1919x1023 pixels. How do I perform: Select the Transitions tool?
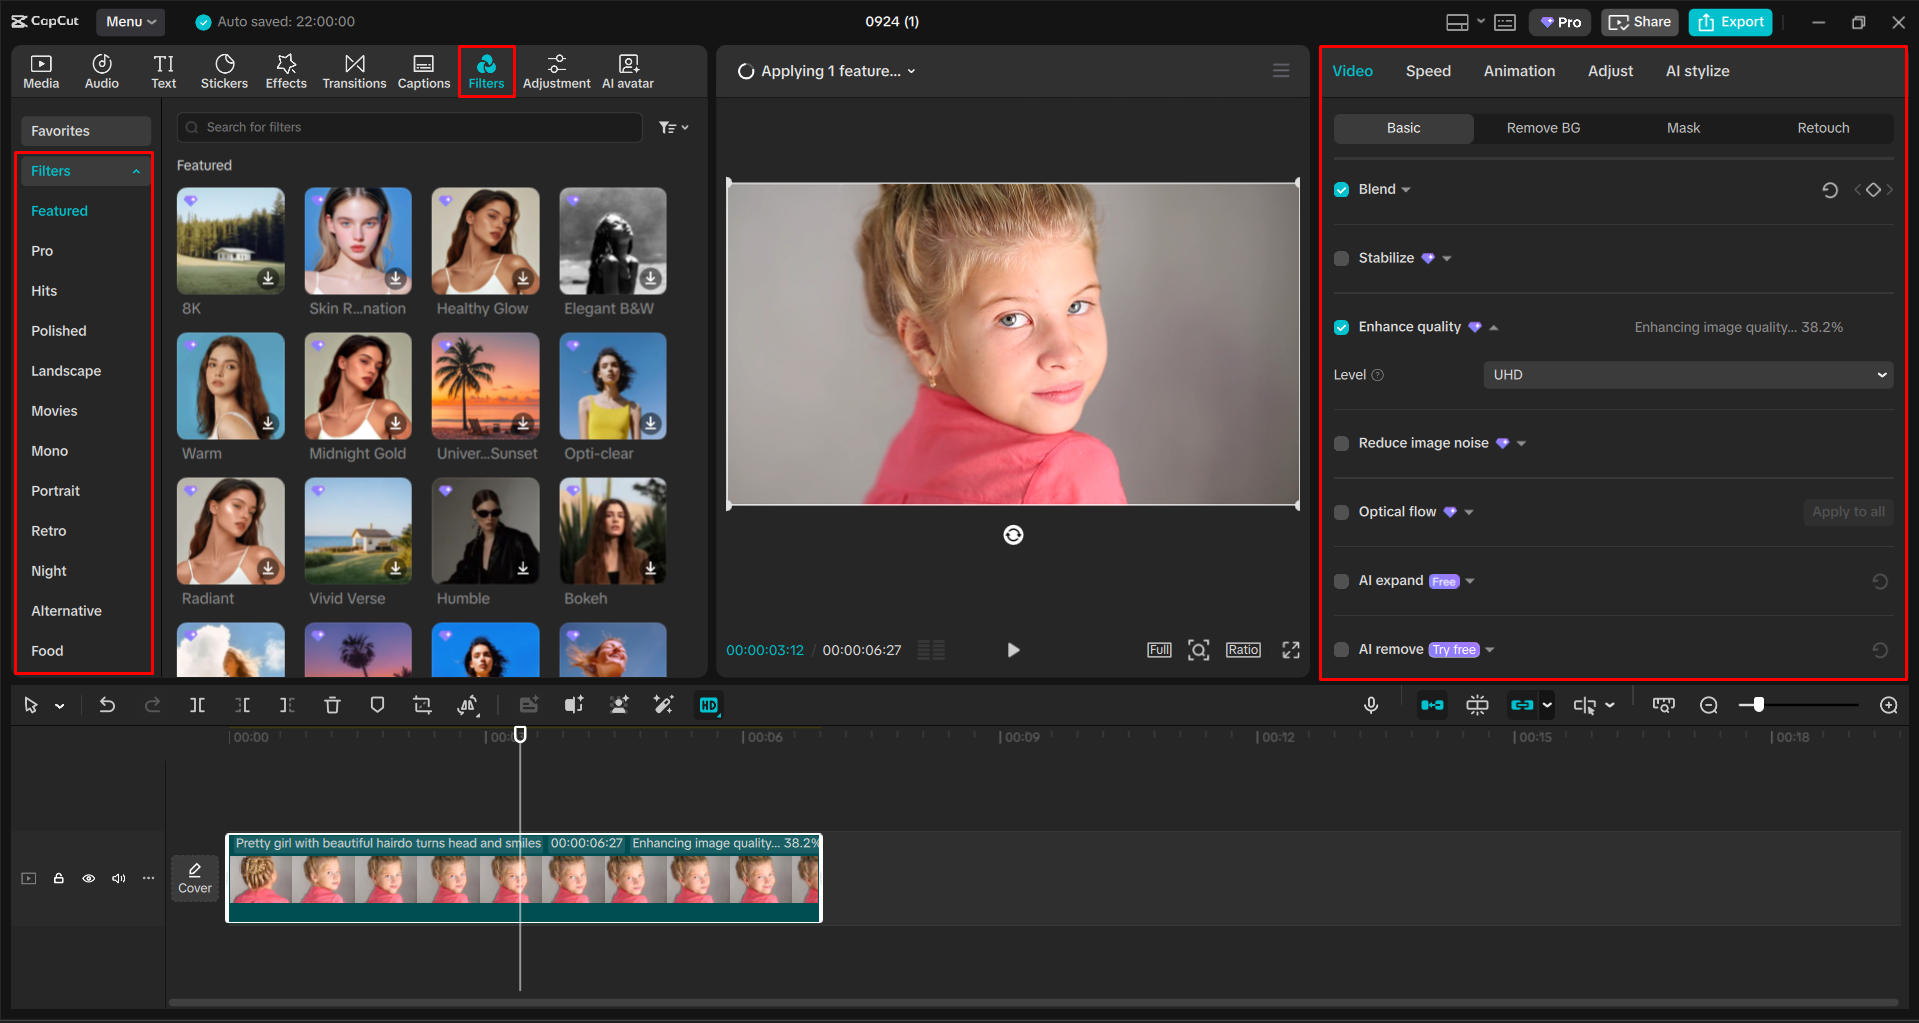tap(354, 70)
